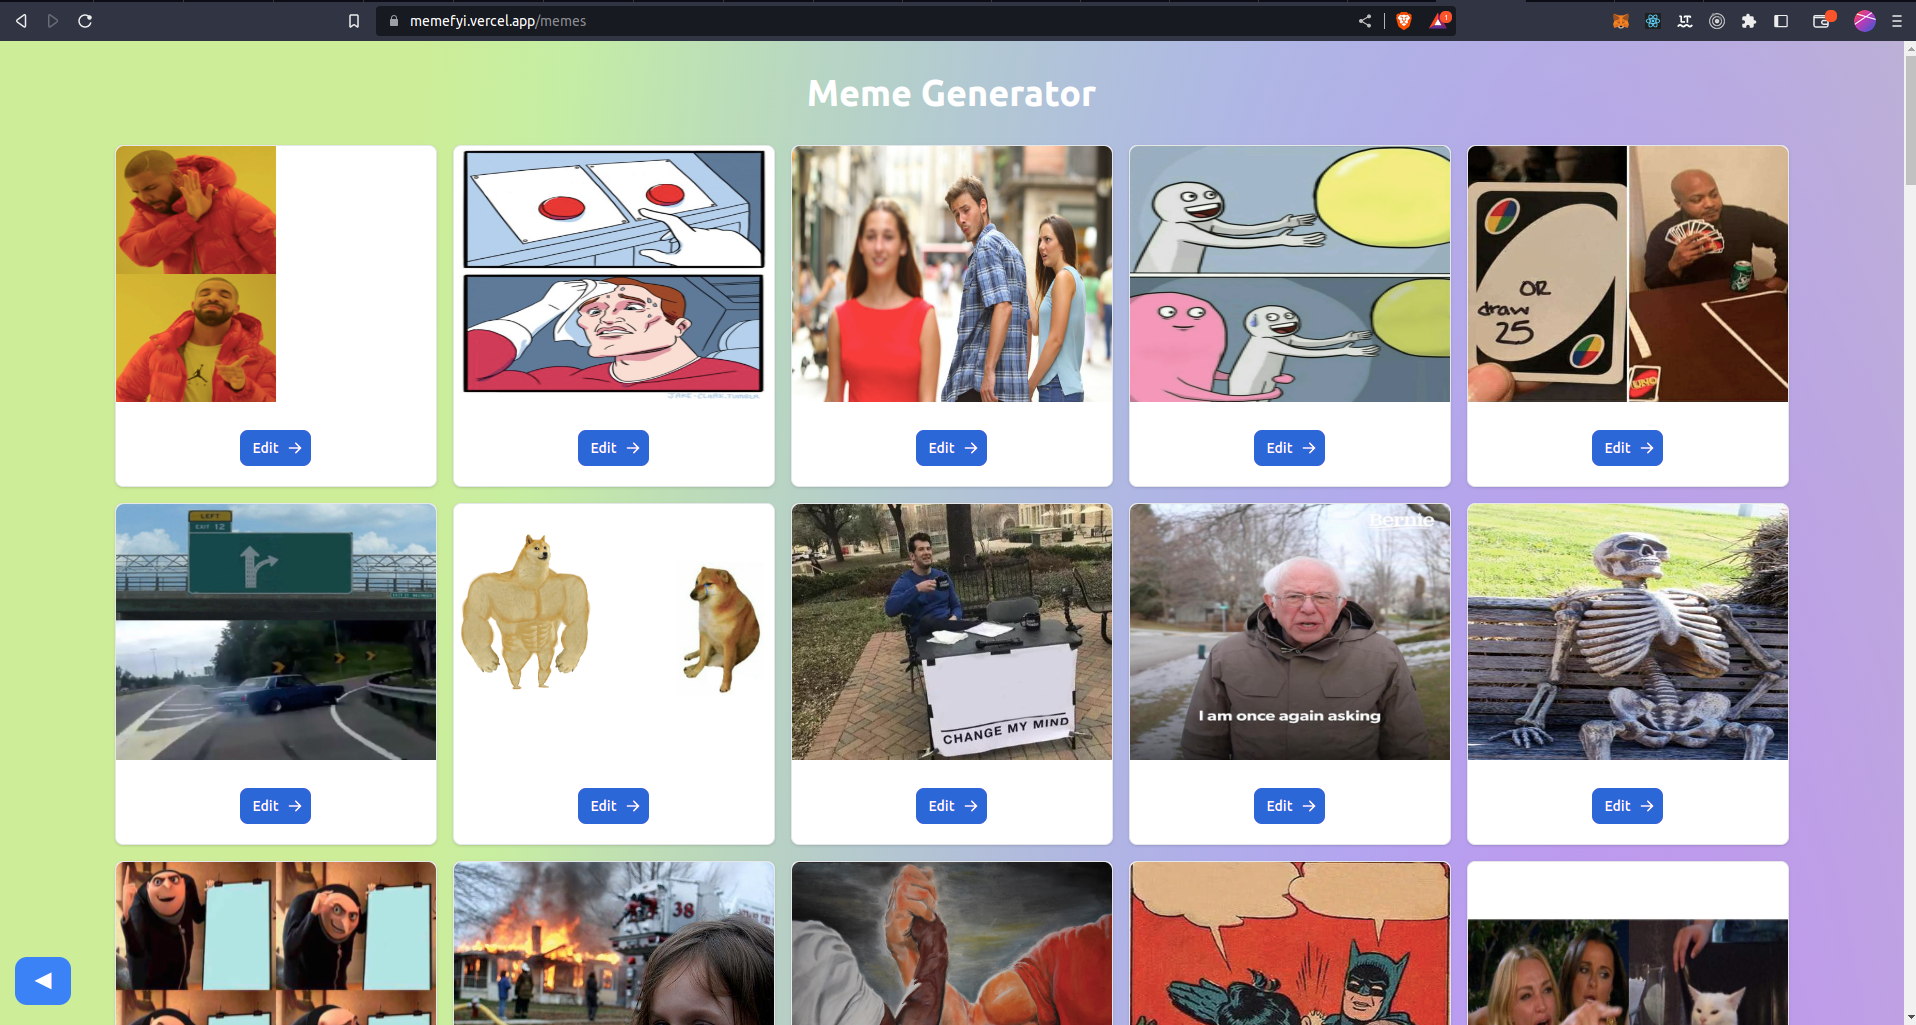Edit the Bernie once again asking meme

pyautogui.click(x=1289, y=806)
